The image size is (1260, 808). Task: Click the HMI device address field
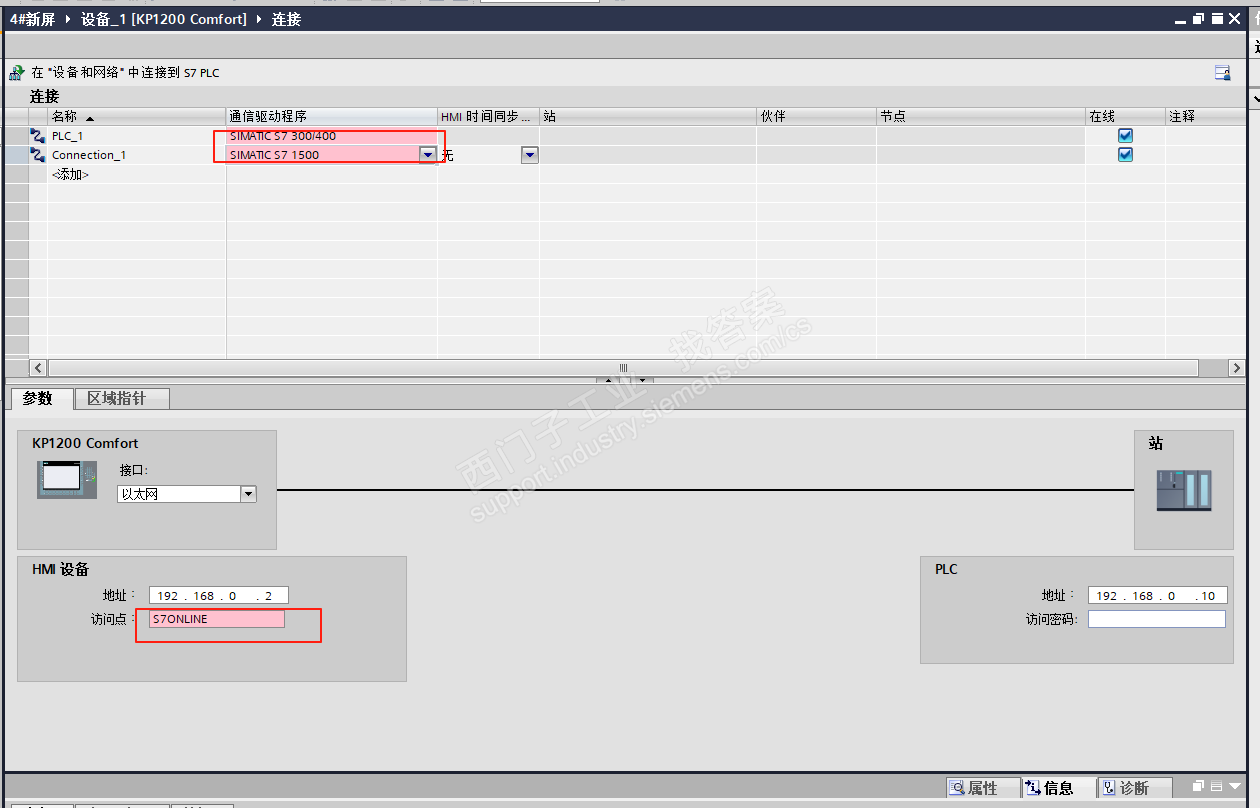tap(219, 595)
